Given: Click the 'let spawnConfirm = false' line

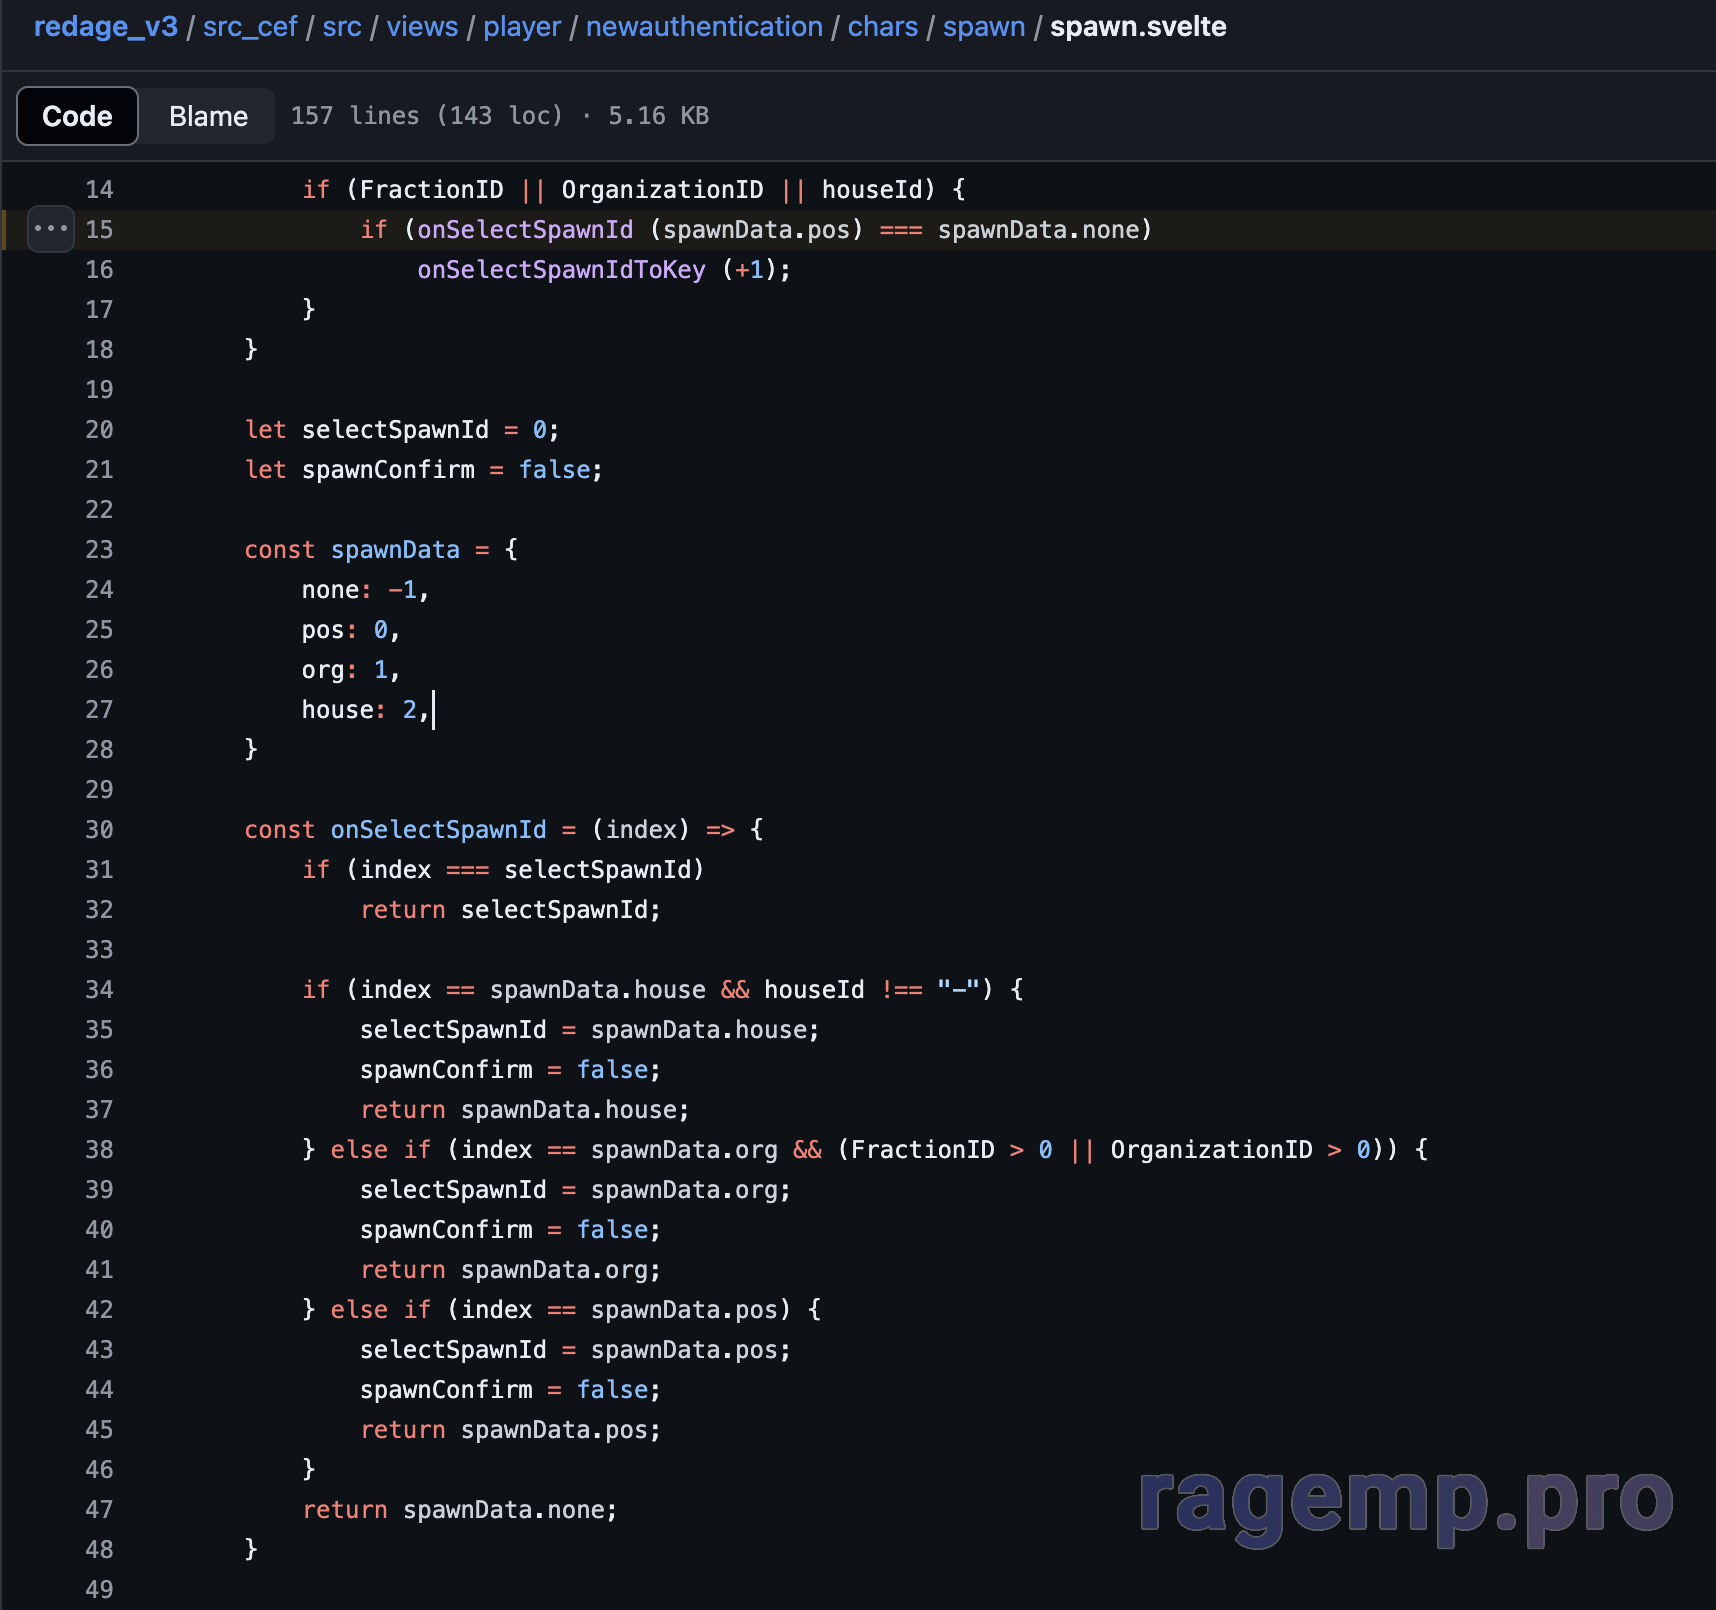Looking at the screenshot, I should (423, 470).
